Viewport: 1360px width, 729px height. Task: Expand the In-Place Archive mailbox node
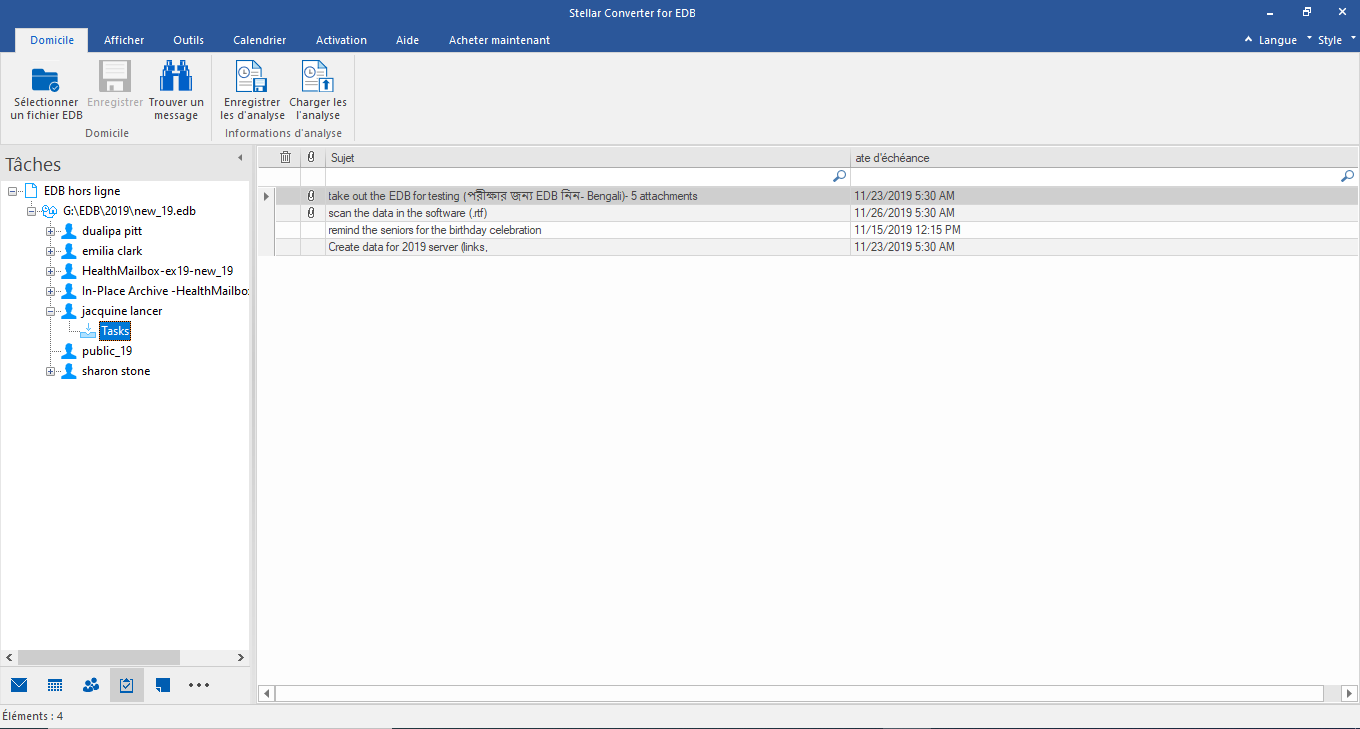click(50, 291)
